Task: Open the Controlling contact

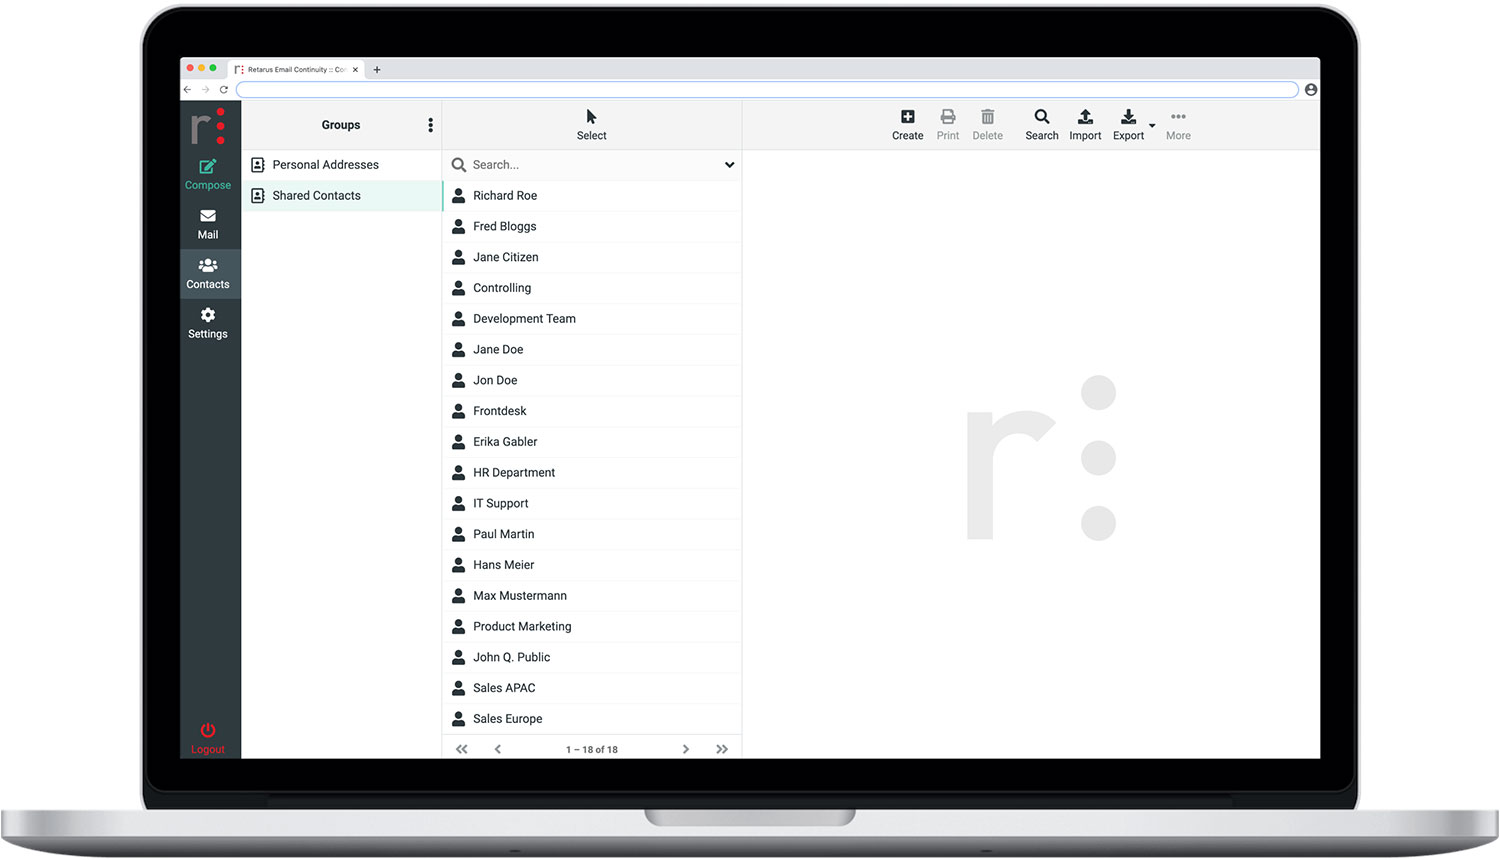Action: [x=592, y=288]
